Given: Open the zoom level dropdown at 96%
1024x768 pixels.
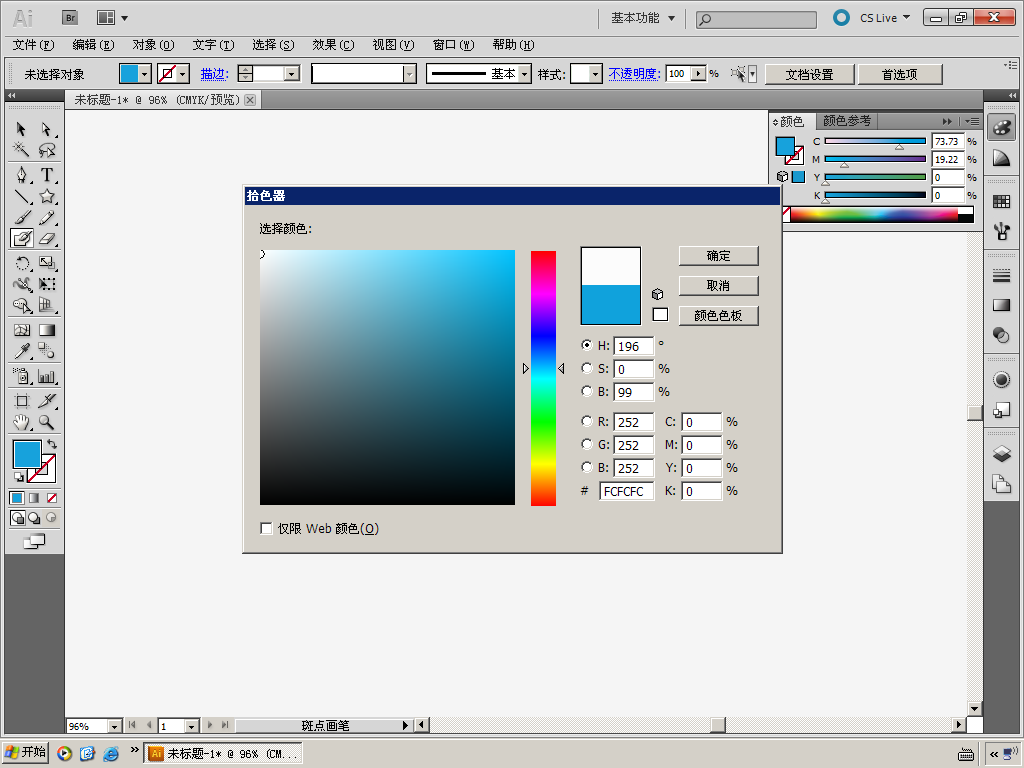Looking at the screenshot, I should click(x=113, y=726).
